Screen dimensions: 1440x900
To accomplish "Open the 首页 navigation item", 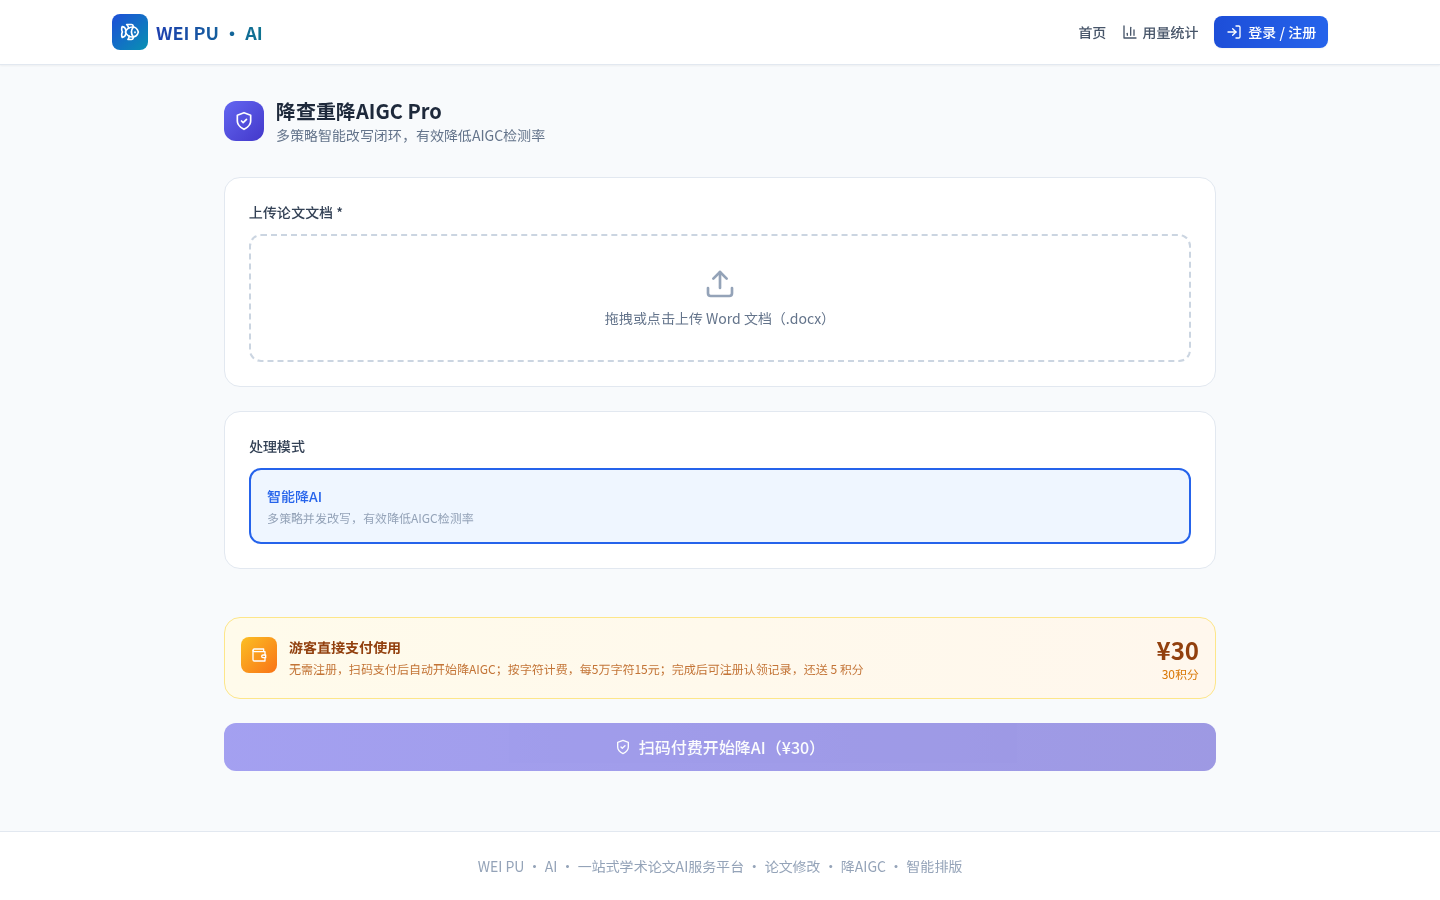I will point(1092,33).
